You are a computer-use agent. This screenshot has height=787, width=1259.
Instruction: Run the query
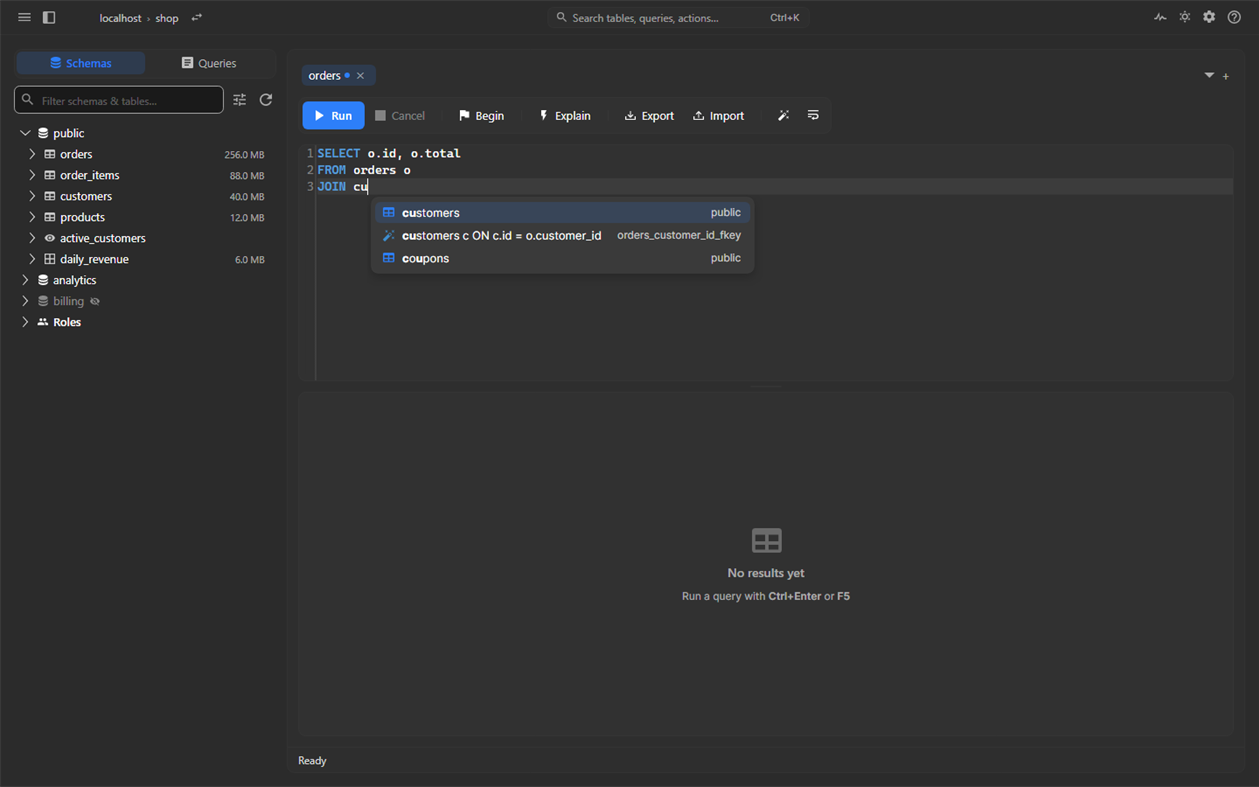[x=333, y=116]
